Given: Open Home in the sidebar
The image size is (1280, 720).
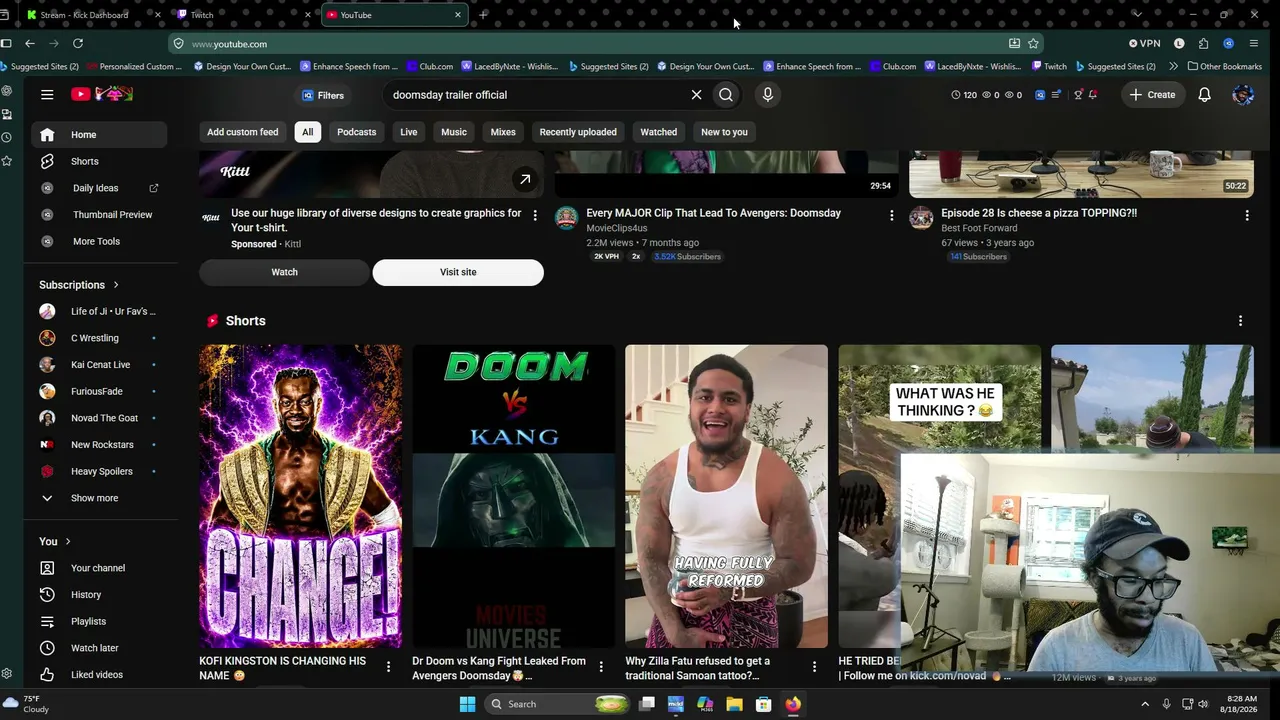Looking at the screenshot, I should pos(98,135).
